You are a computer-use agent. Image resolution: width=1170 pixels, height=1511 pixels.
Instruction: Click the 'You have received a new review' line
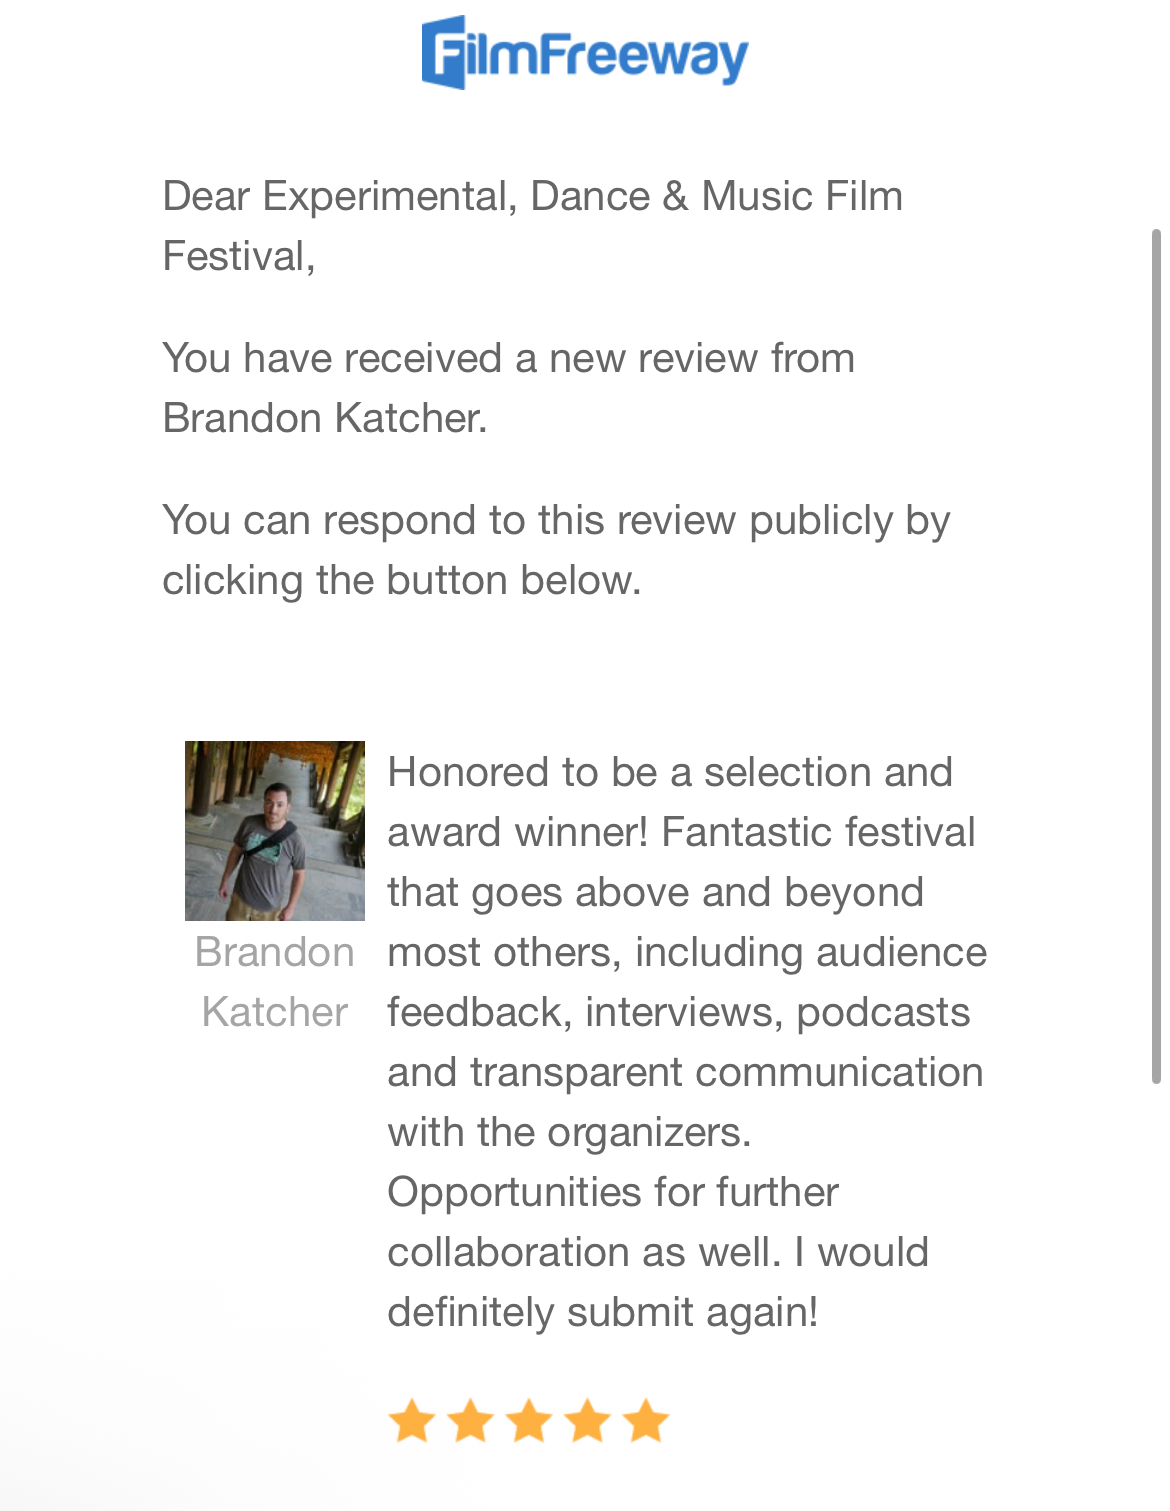(x=508, y=358)
